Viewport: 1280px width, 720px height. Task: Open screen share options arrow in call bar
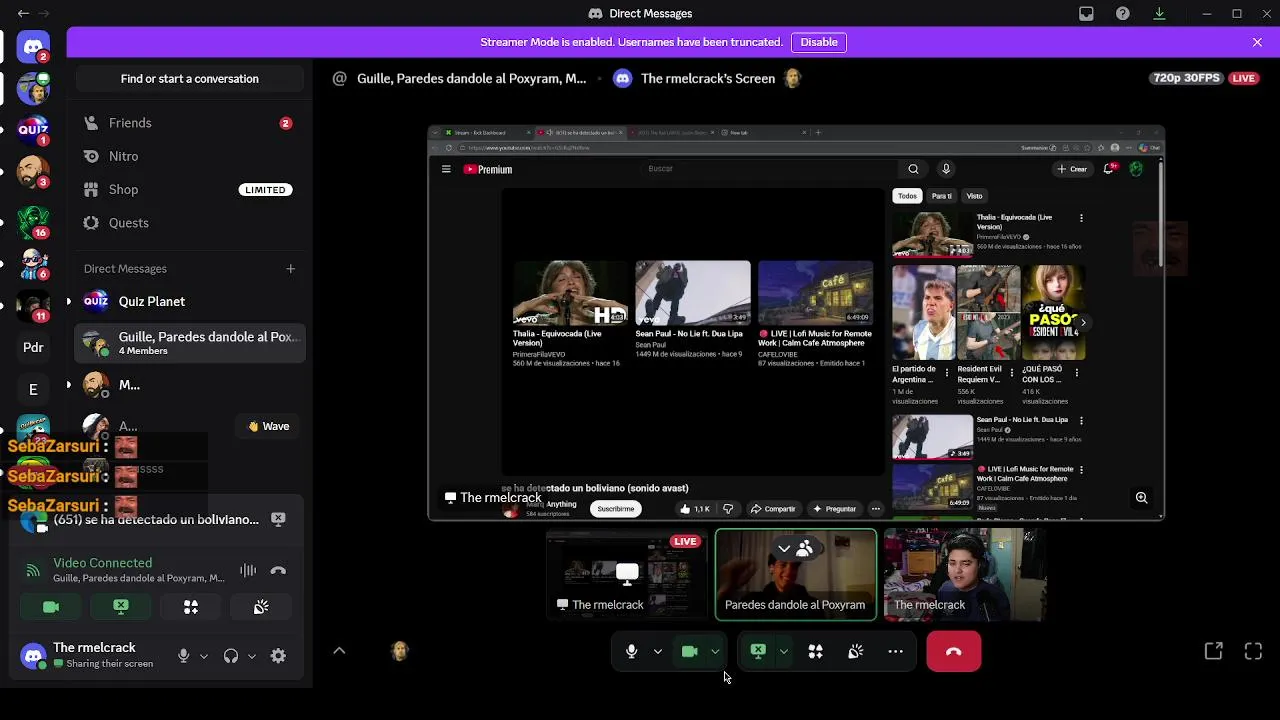coord(784,651)
